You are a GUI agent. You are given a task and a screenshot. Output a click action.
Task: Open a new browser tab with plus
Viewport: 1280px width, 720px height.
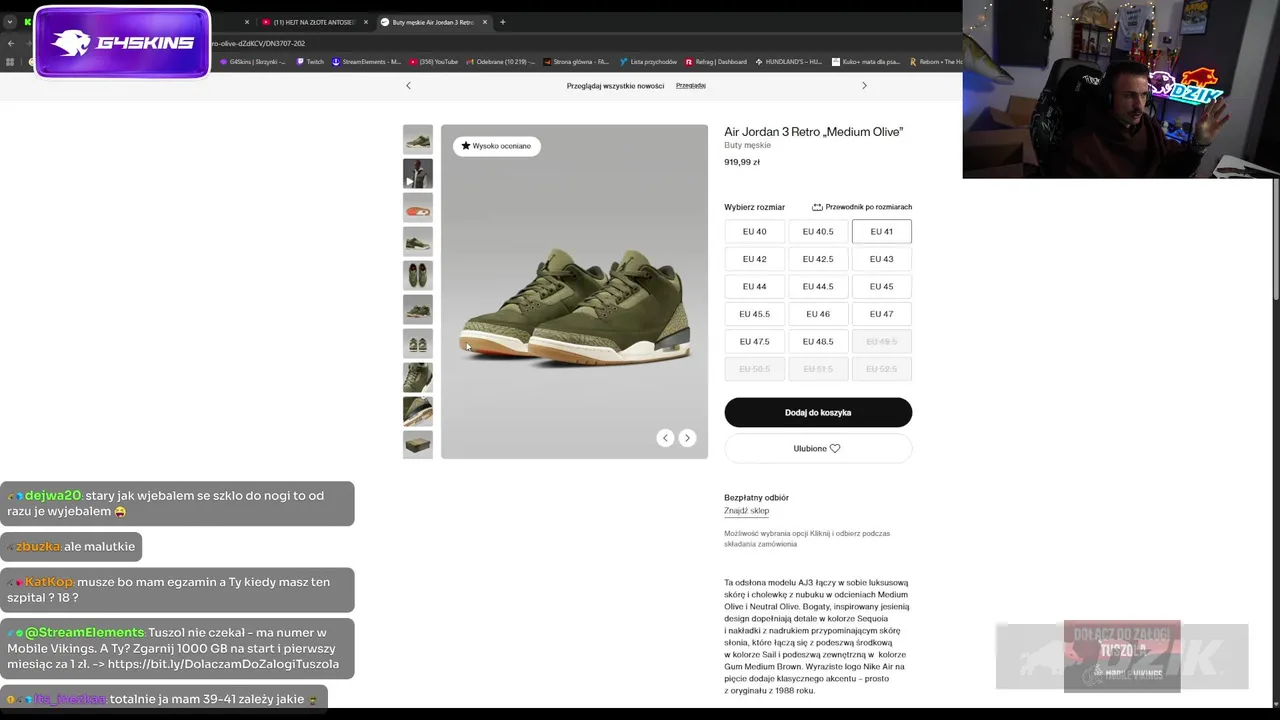point(502,22)
